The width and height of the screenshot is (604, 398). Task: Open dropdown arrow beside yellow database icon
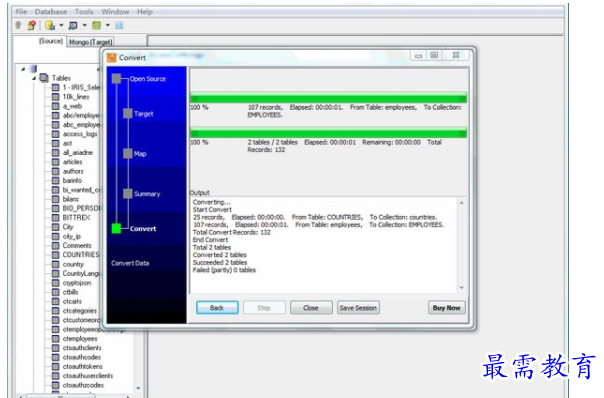(x=61, y=26)
